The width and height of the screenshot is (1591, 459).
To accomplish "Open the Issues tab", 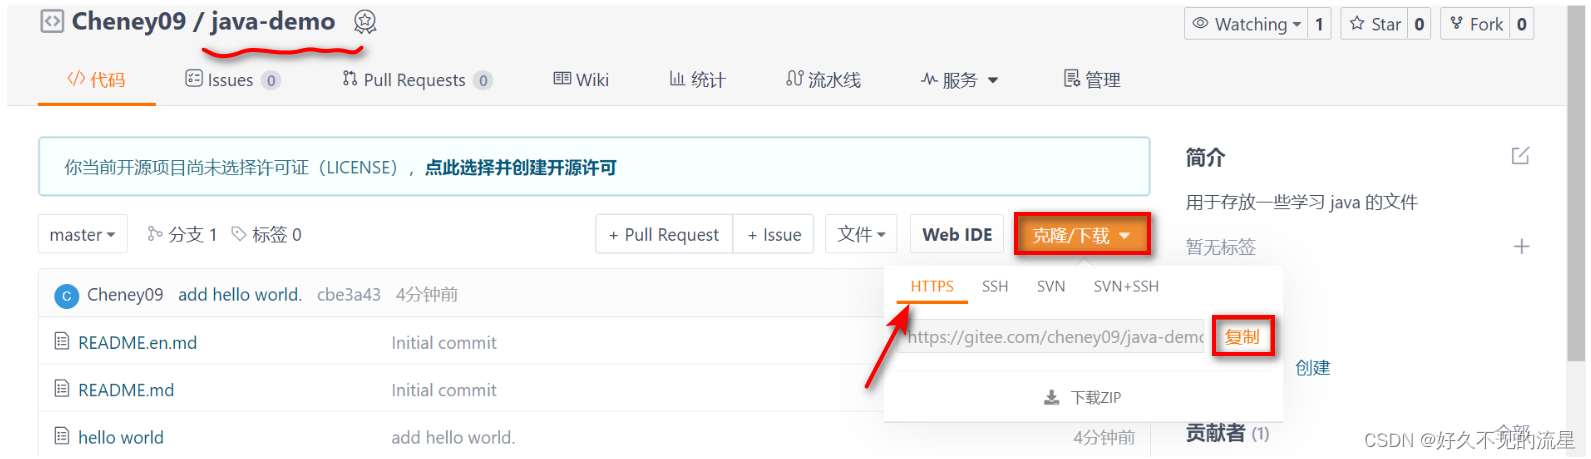I will 232,80.
